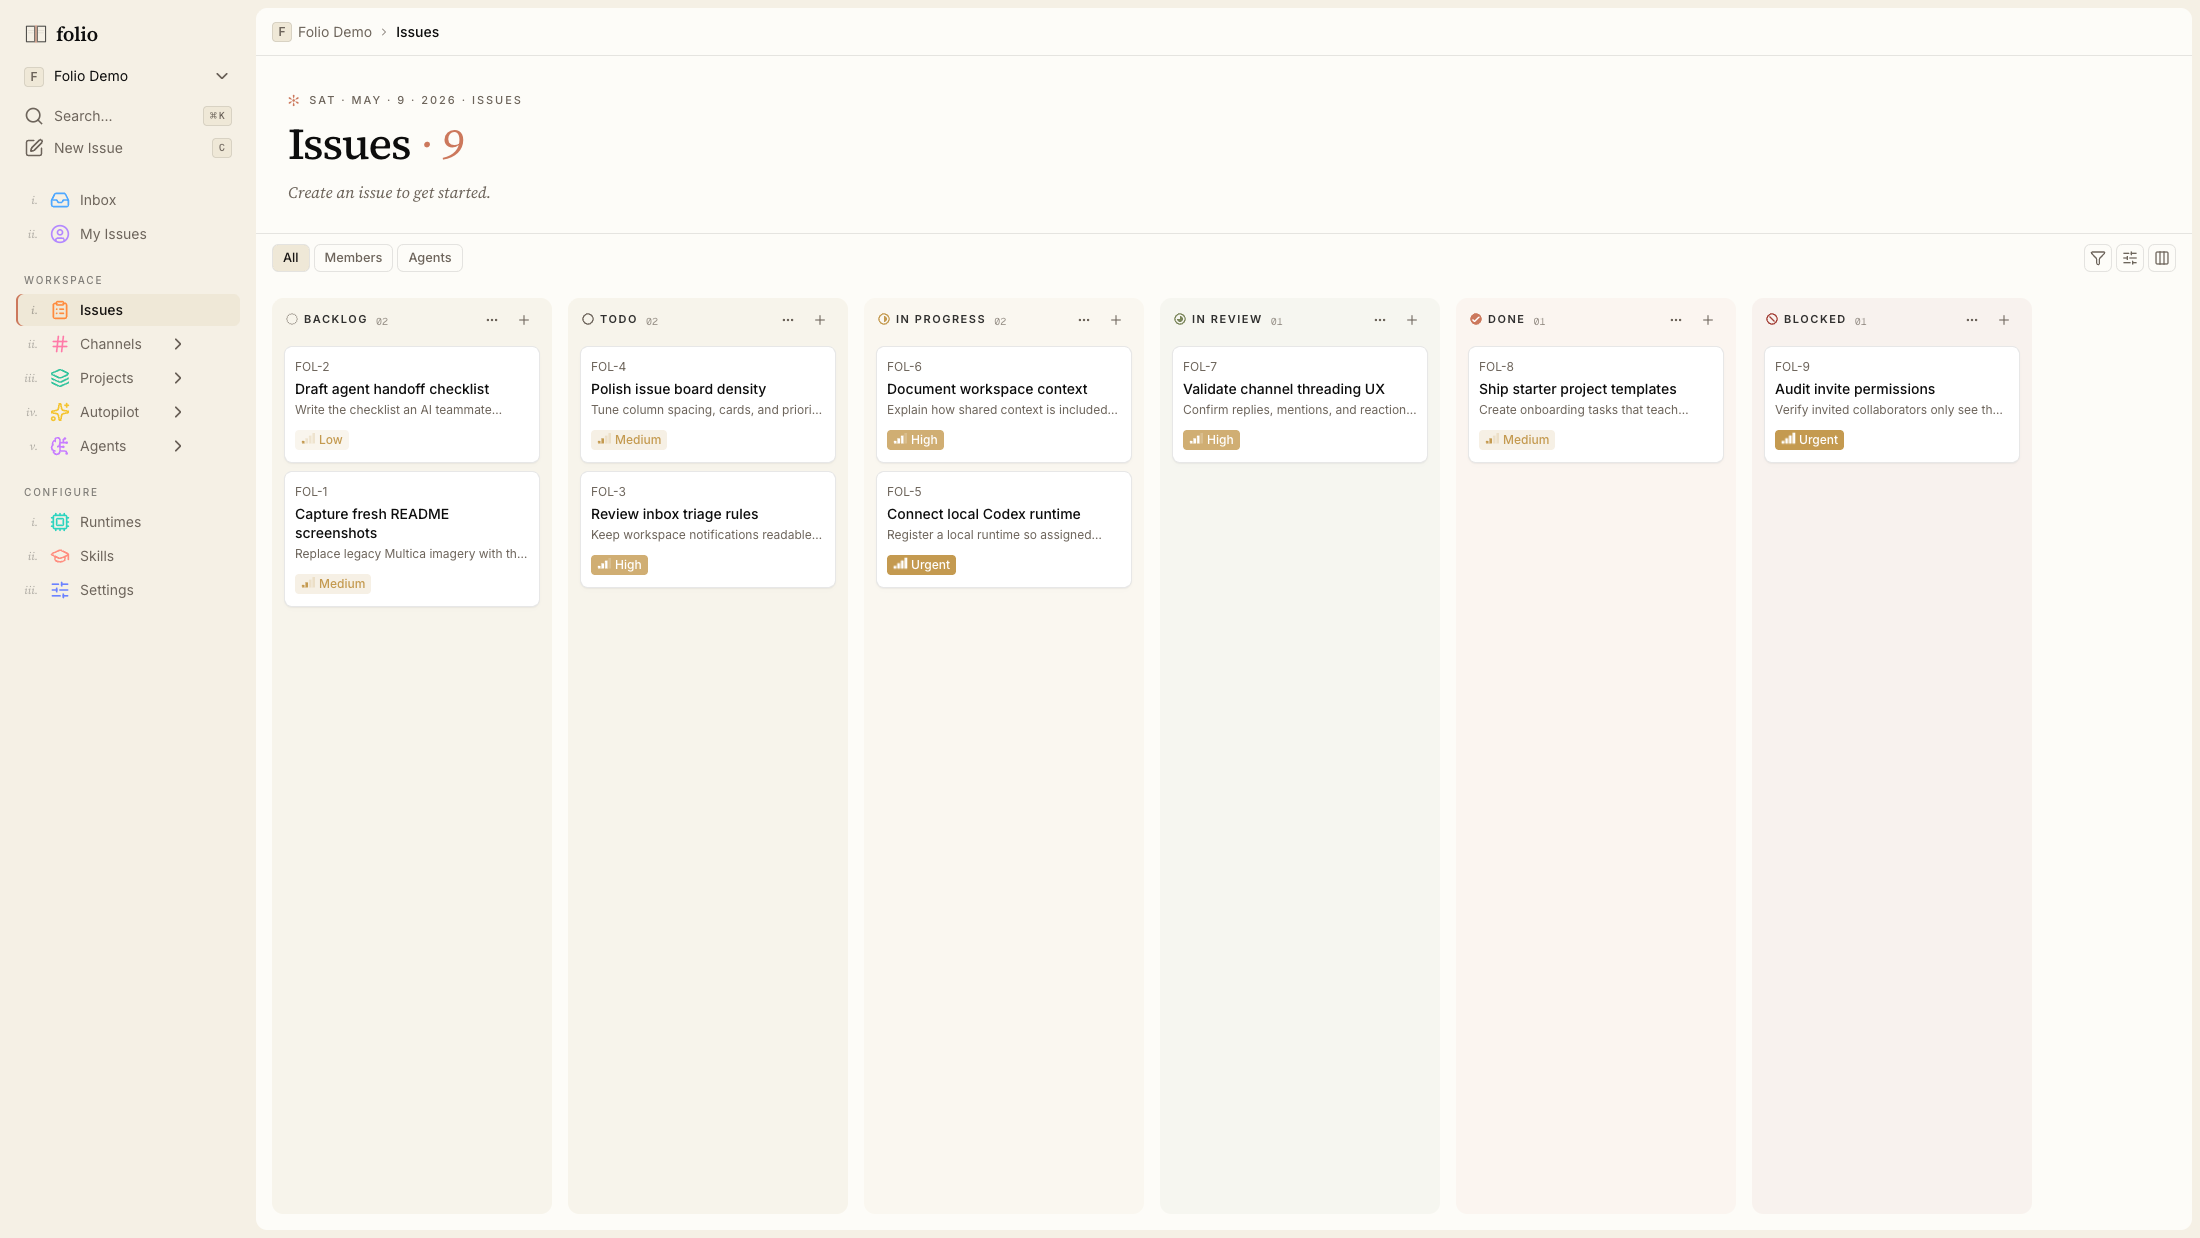Screen dimensions: 2200x1238
Task: Click Urgent priority badge on FOL-9
Action: [x=1809, y=440]
